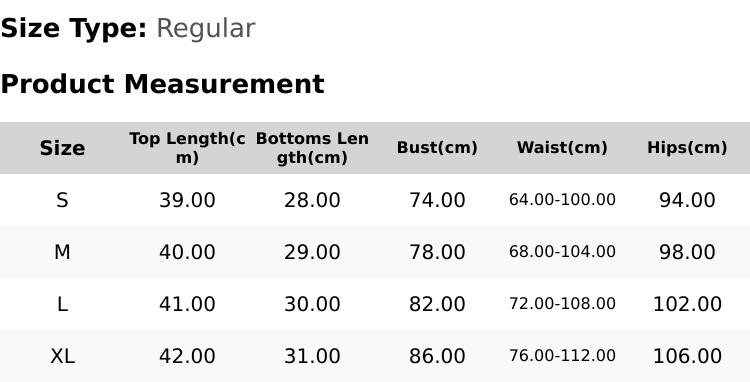This screenshot has width=750, height=382.
Task: Click waist range 64.00-100.00 cell
Action: pos(562,200)
